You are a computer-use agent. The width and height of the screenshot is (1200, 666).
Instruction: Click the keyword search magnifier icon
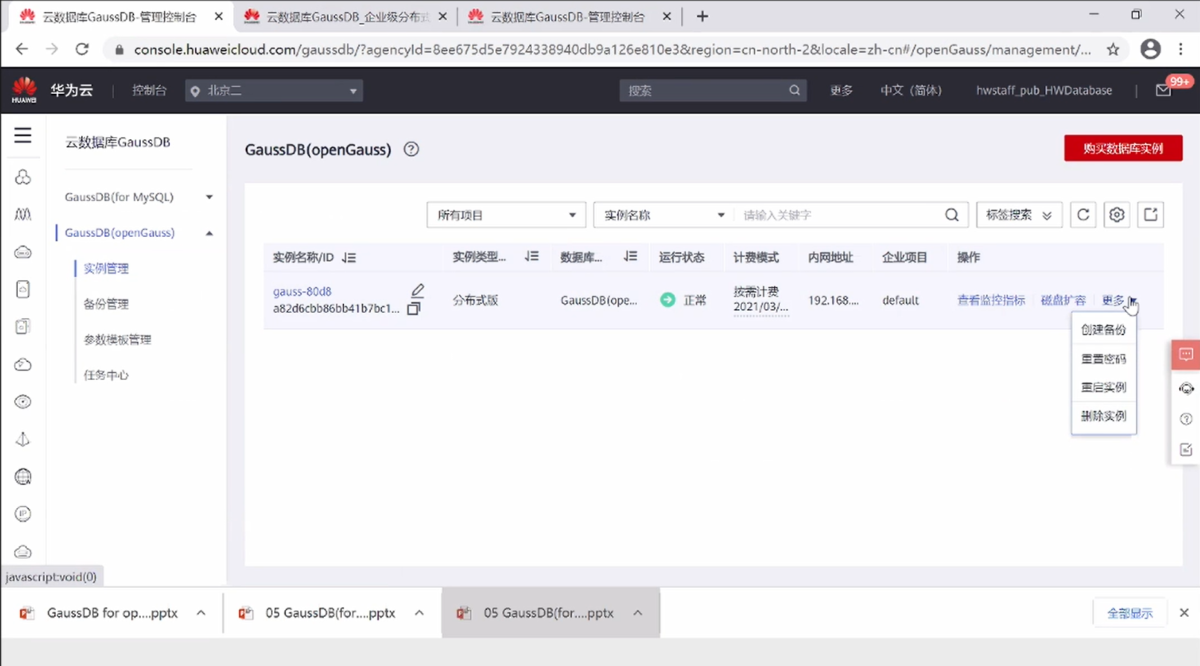pyautogui.click(x=952, y=215)
